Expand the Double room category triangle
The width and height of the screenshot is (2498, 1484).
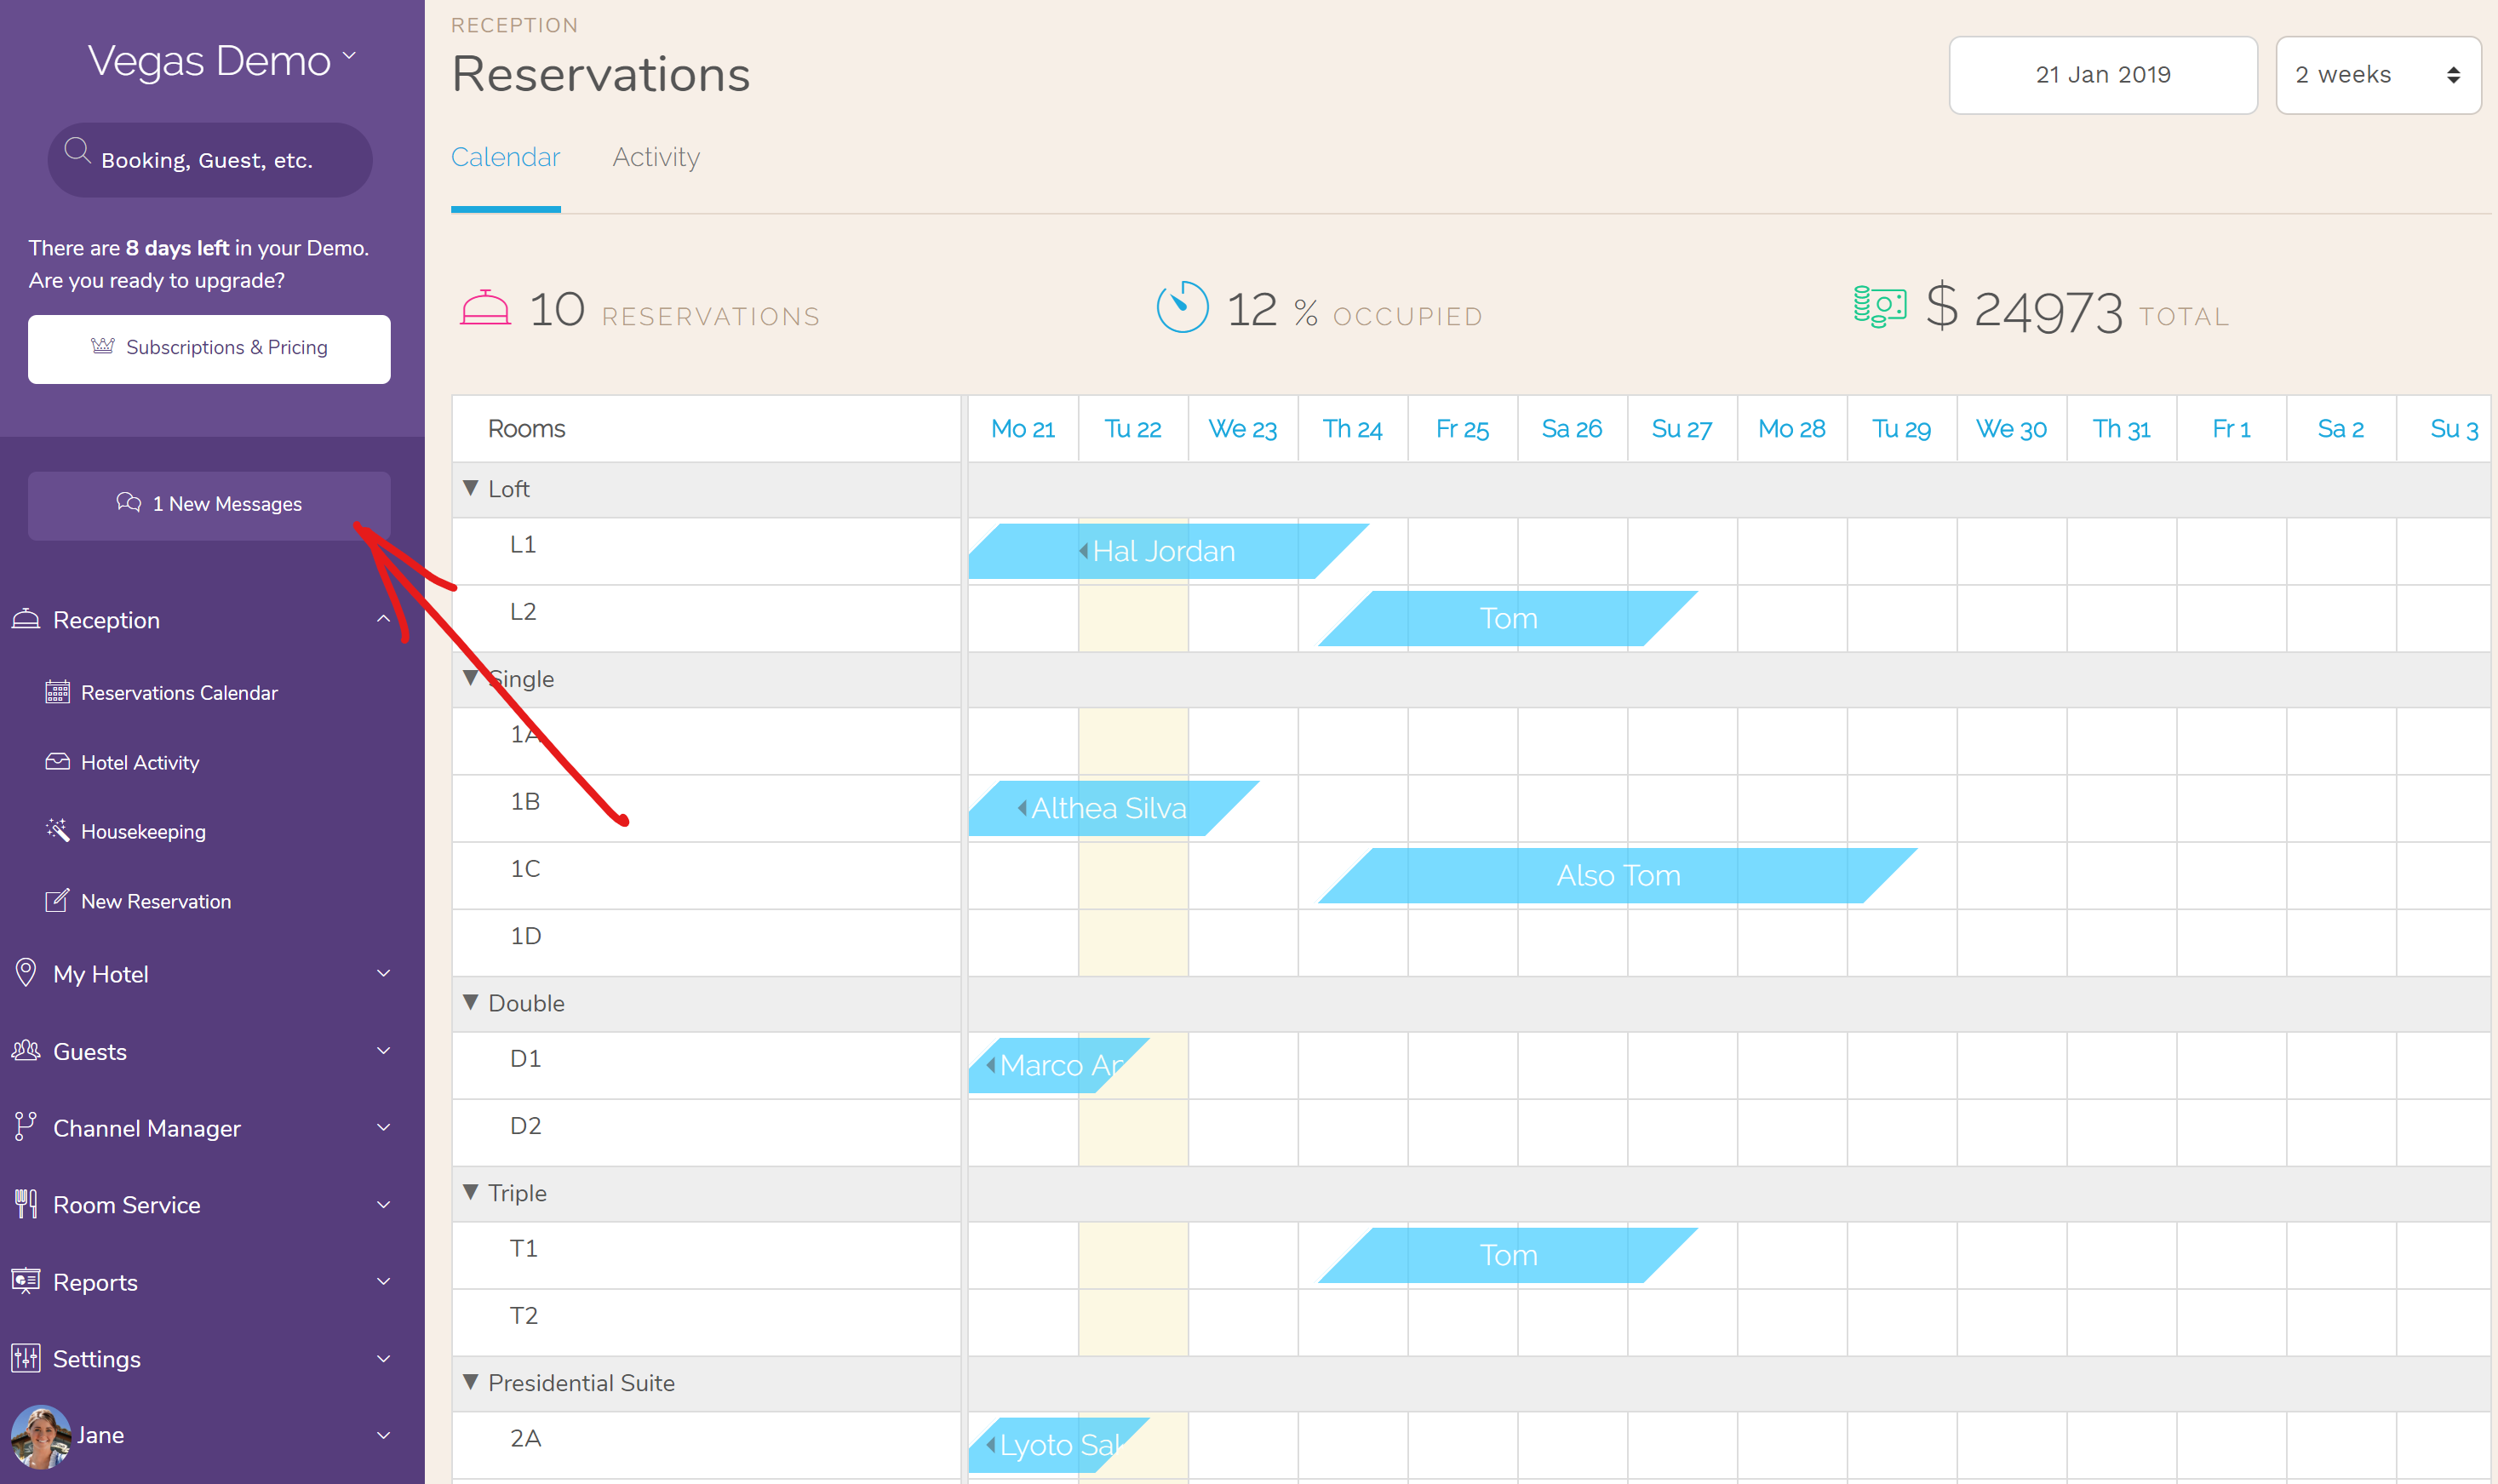[x=470, y=1002]
